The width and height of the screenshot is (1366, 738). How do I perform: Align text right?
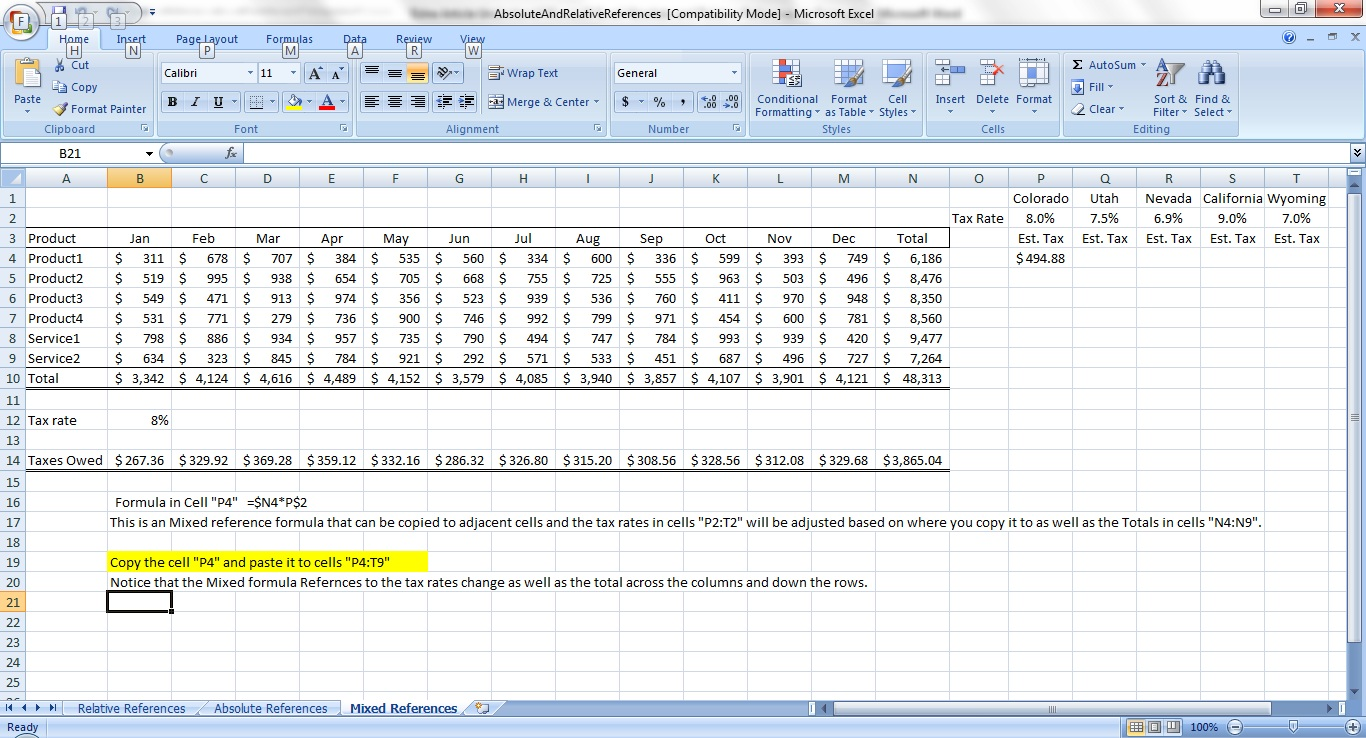pyautogui.click(x=418, y=102)
